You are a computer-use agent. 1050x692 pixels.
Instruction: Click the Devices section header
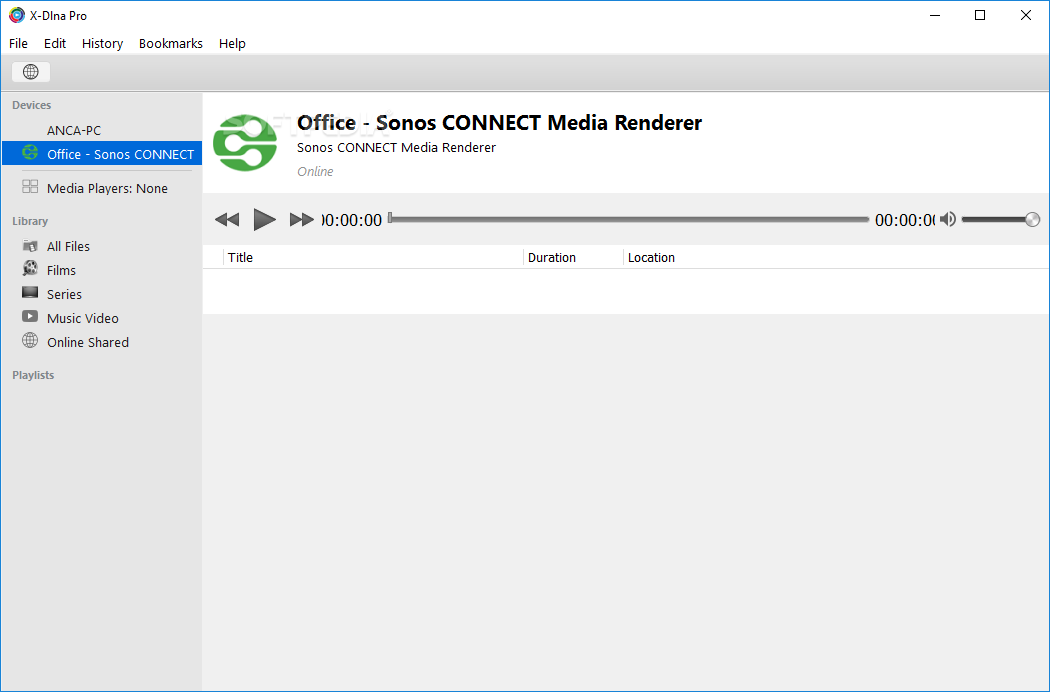pos(31,105)
